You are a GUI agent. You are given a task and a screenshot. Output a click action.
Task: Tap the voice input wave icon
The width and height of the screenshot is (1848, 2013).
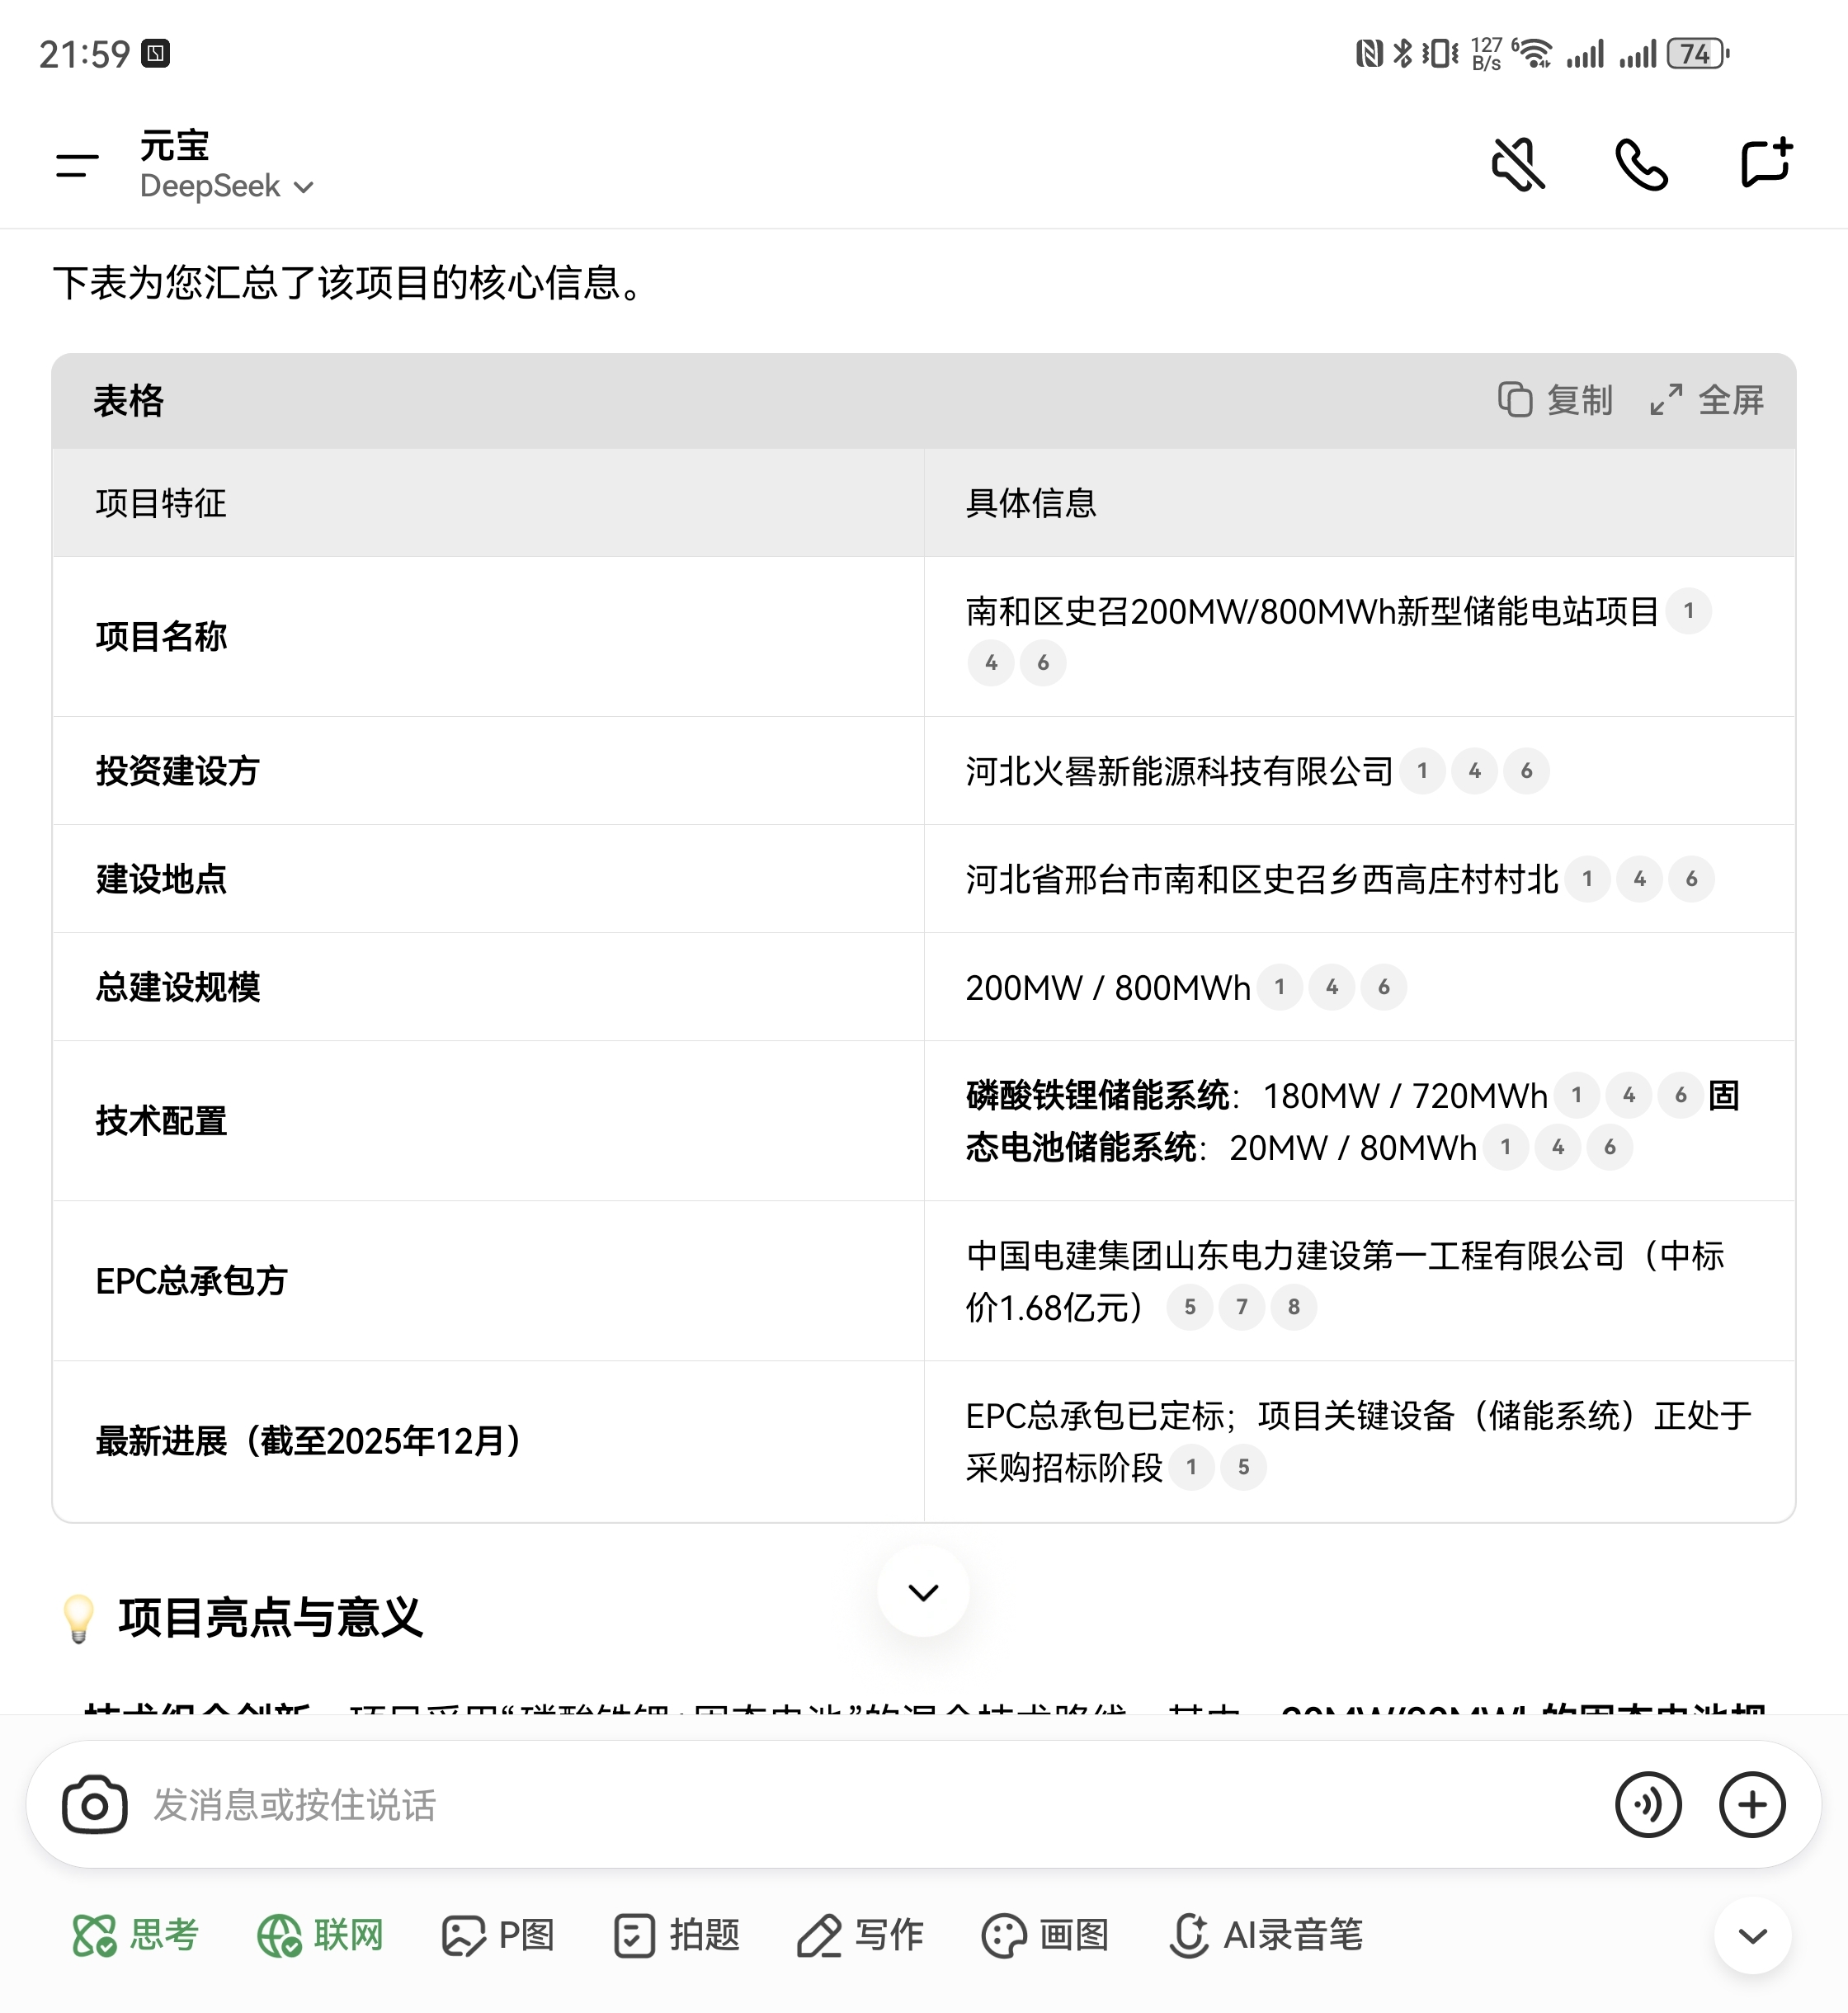(1647, 1805)
